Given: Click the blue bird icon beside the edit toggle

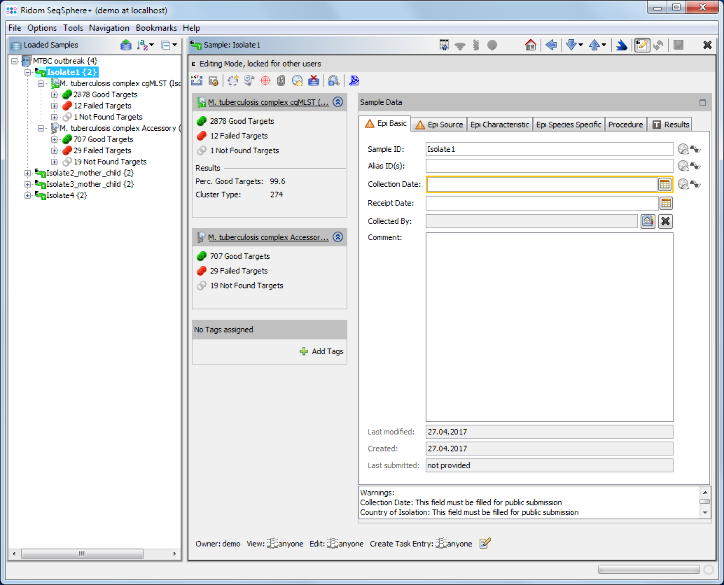Looking at the screenshot, I should 621,45.
